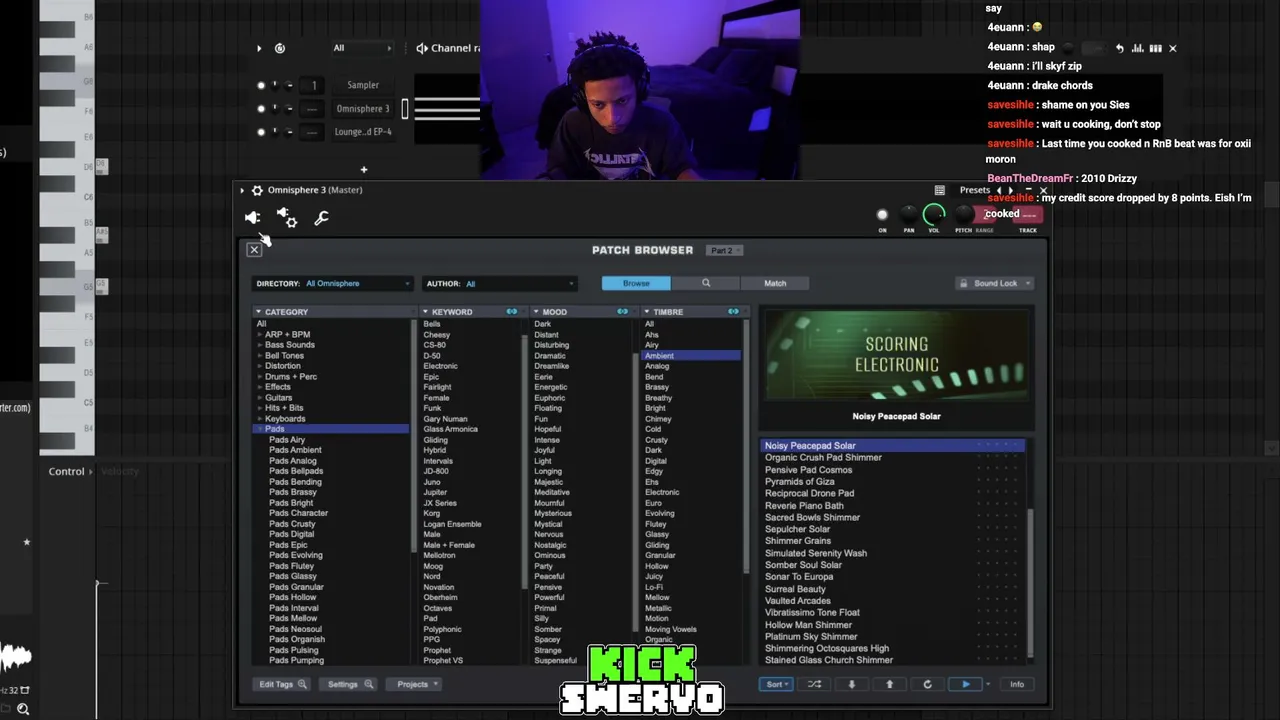Load the Reverie Piano Bath patch

804,505
